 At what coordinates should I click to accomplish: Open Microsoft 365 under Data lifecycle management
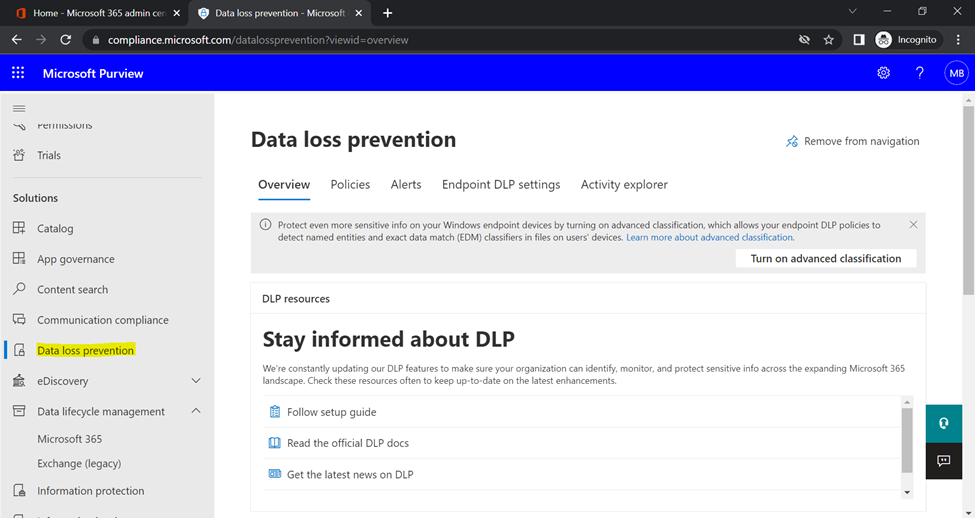coord(70,439)
